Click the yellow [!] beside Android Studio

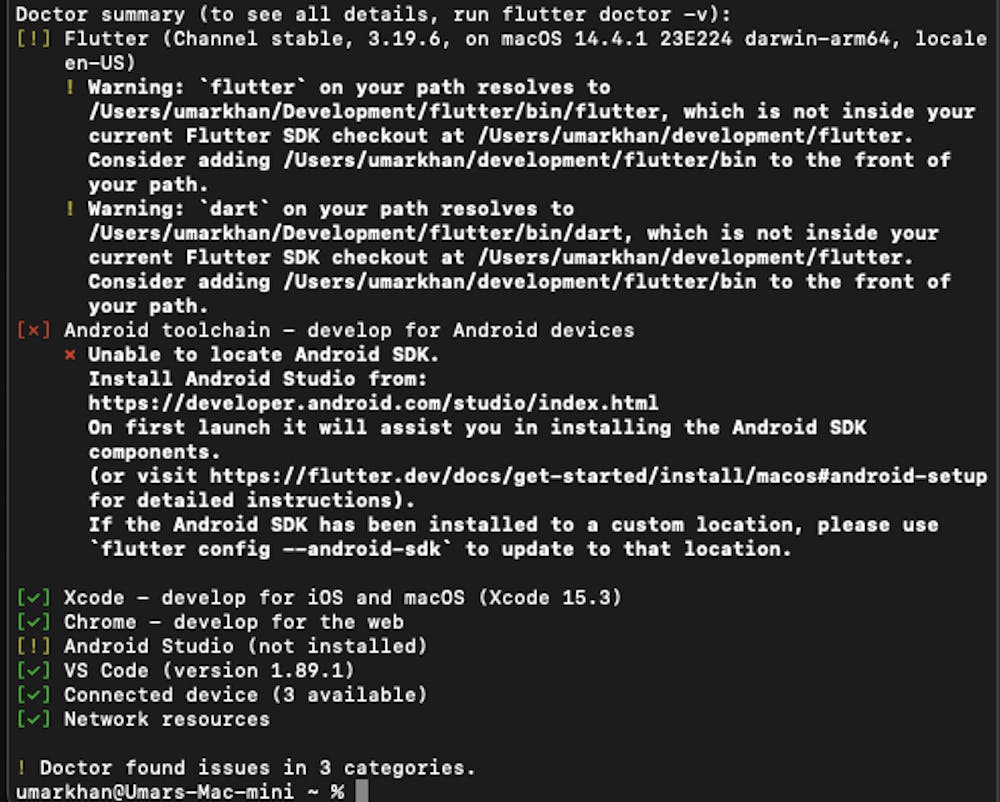click(x=34, y=646)
